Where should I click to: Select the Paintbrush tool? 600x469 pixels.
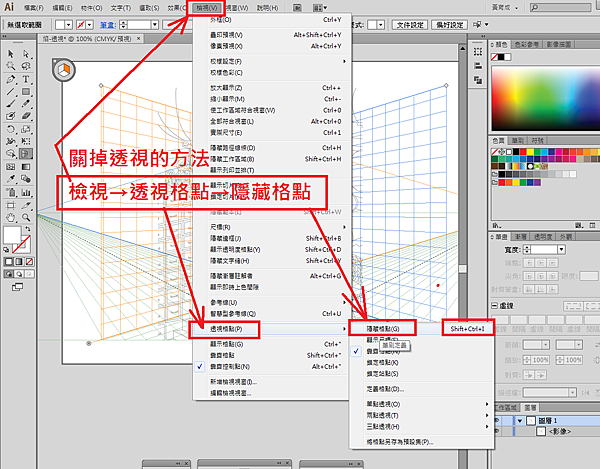11,103
